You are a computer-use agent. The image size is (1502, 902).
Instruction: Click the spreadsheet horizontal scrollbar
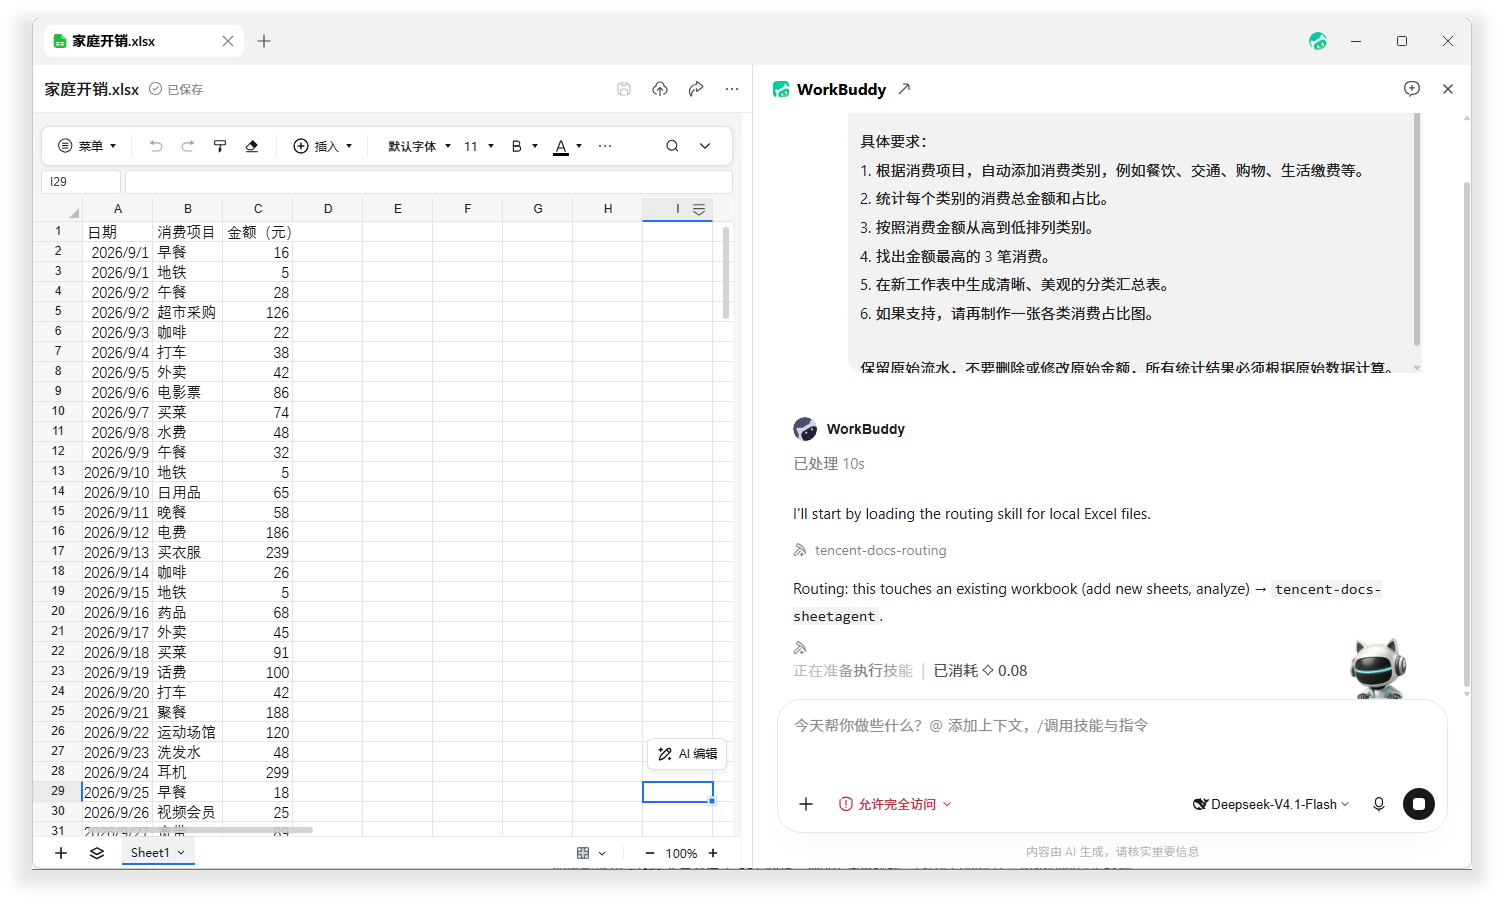click(199, 830)
